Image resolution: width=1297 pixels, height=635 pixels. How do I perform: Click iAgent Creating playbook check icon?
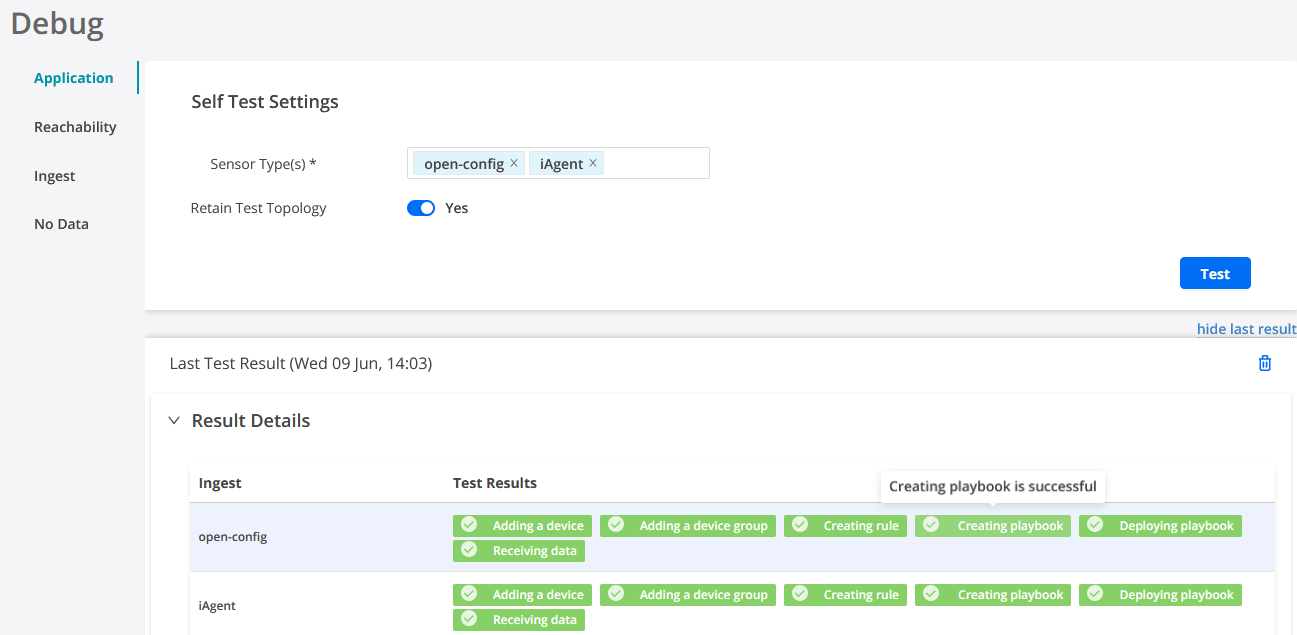point(931,594)
